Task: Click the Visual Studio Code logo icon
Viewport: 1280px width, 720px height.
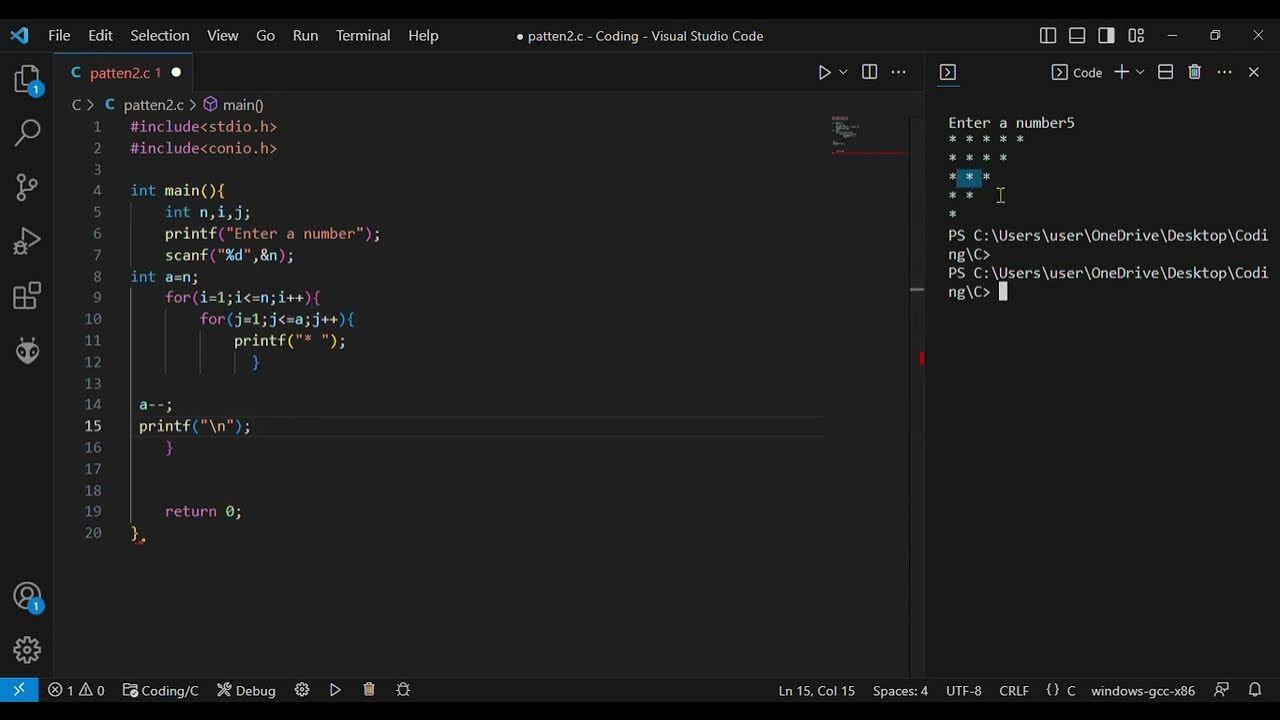Action: click(19, 35)
